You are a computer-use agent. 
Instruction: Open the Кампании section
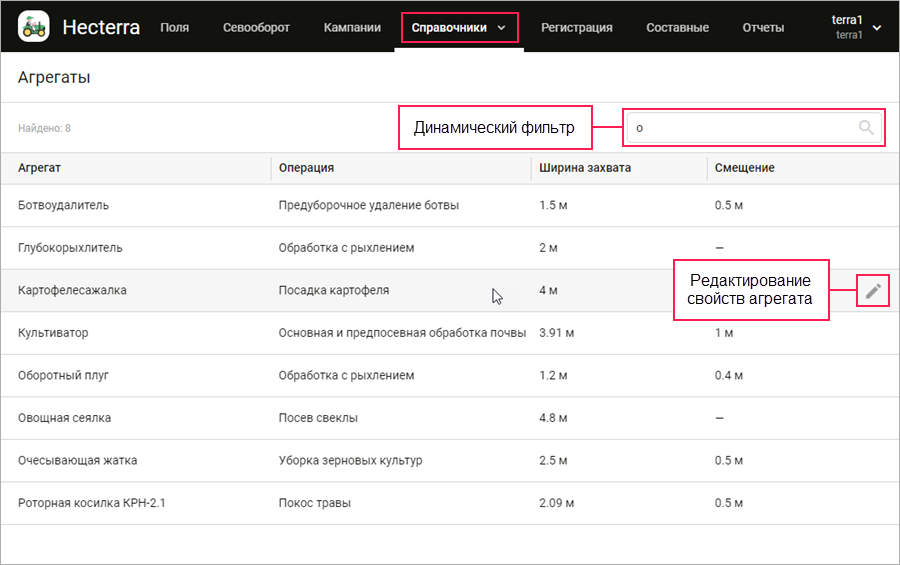(352, 27)
